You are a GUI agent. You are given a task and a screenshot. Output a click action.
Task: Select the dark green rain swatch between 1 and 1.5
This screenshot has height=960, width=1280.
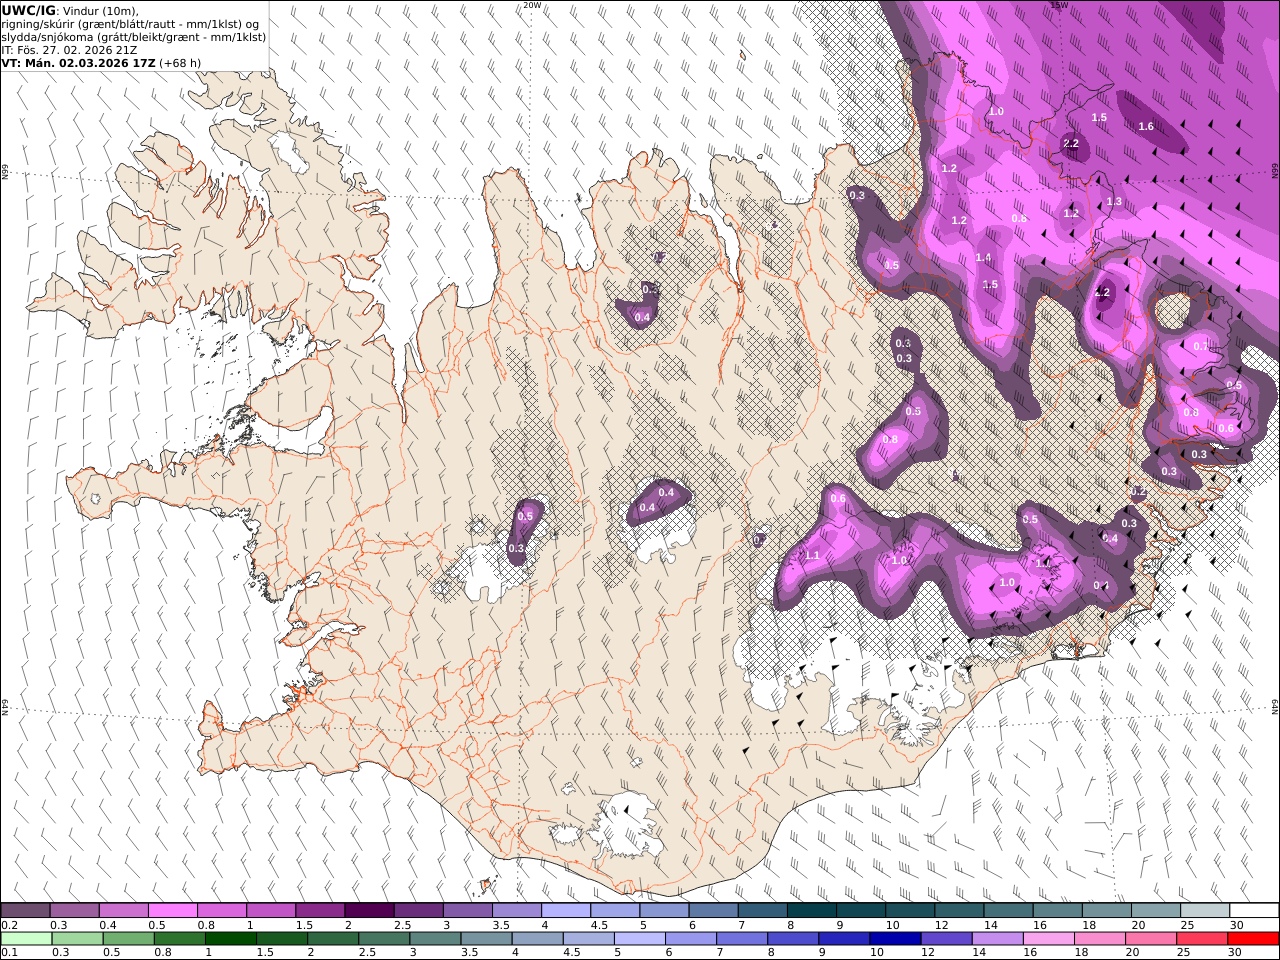click(231, 939)
